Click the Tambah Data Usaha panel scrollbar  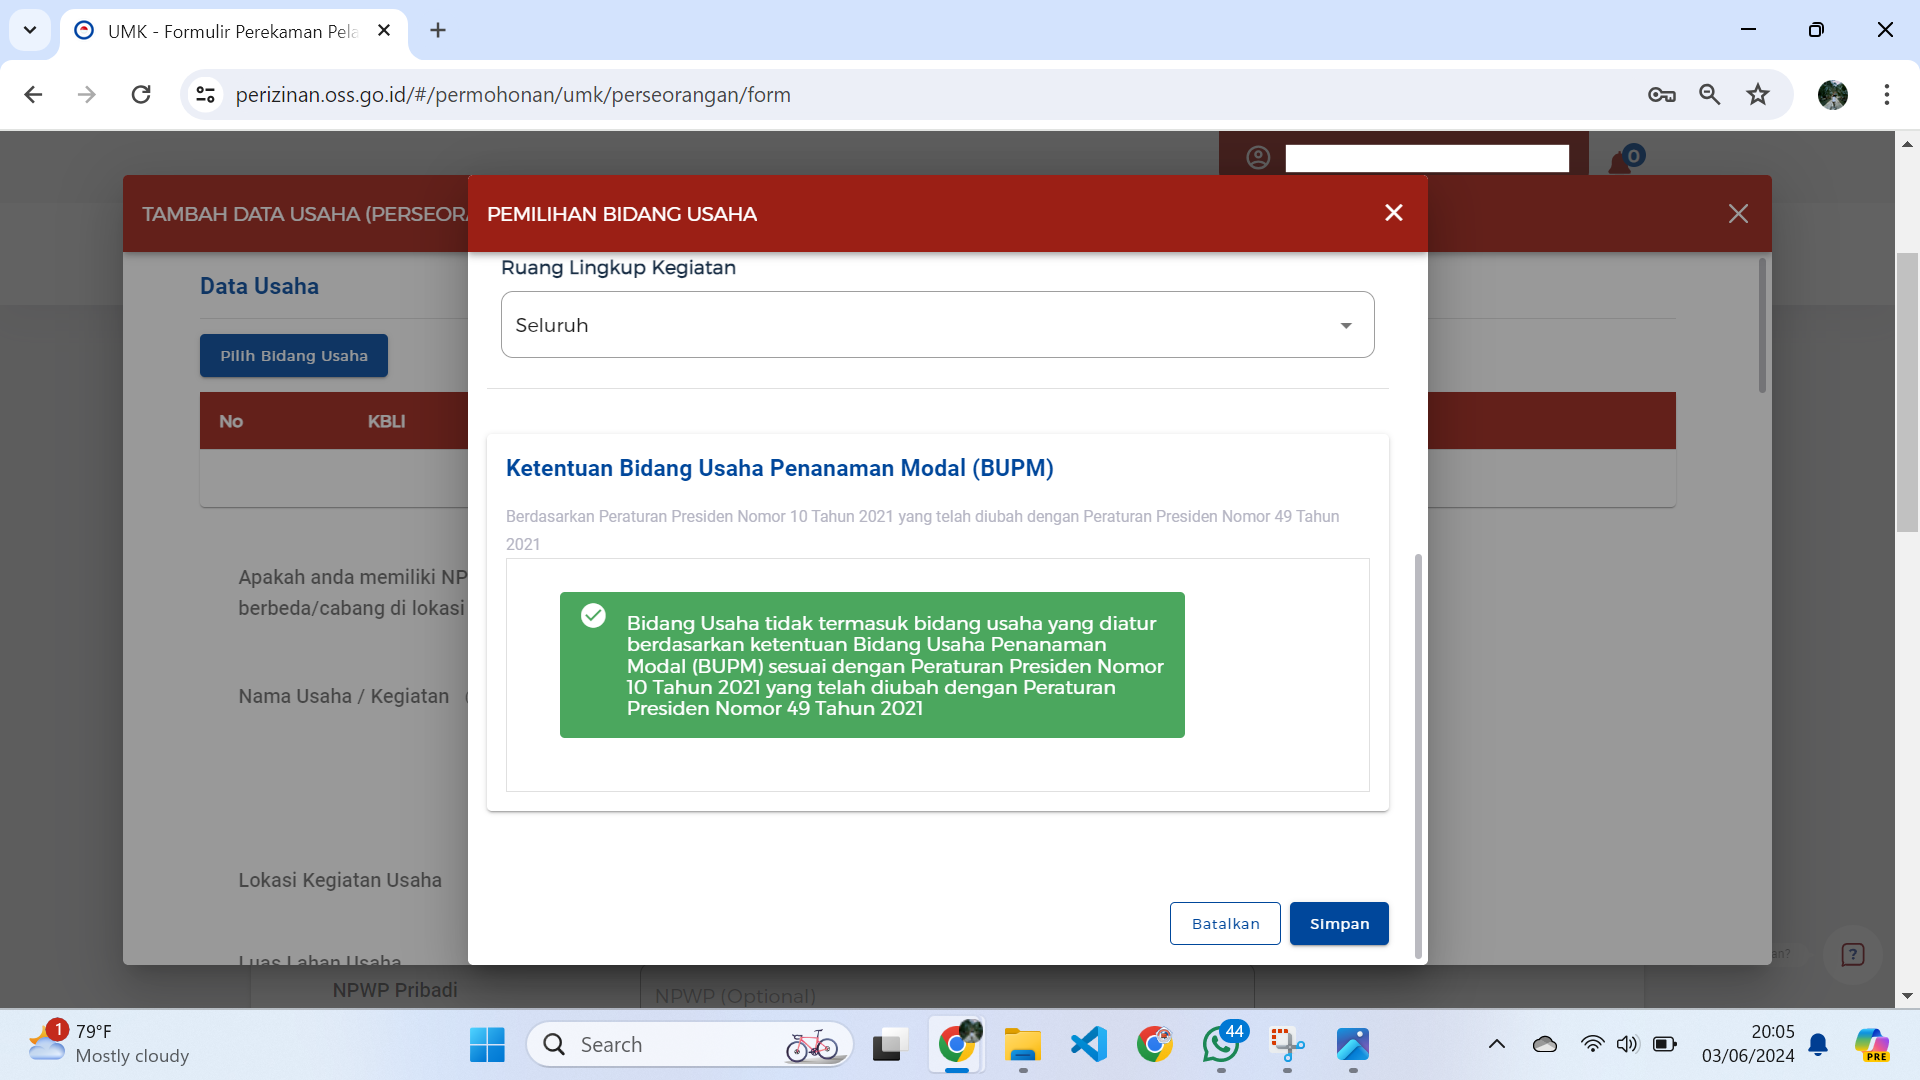coord(1762,325)
